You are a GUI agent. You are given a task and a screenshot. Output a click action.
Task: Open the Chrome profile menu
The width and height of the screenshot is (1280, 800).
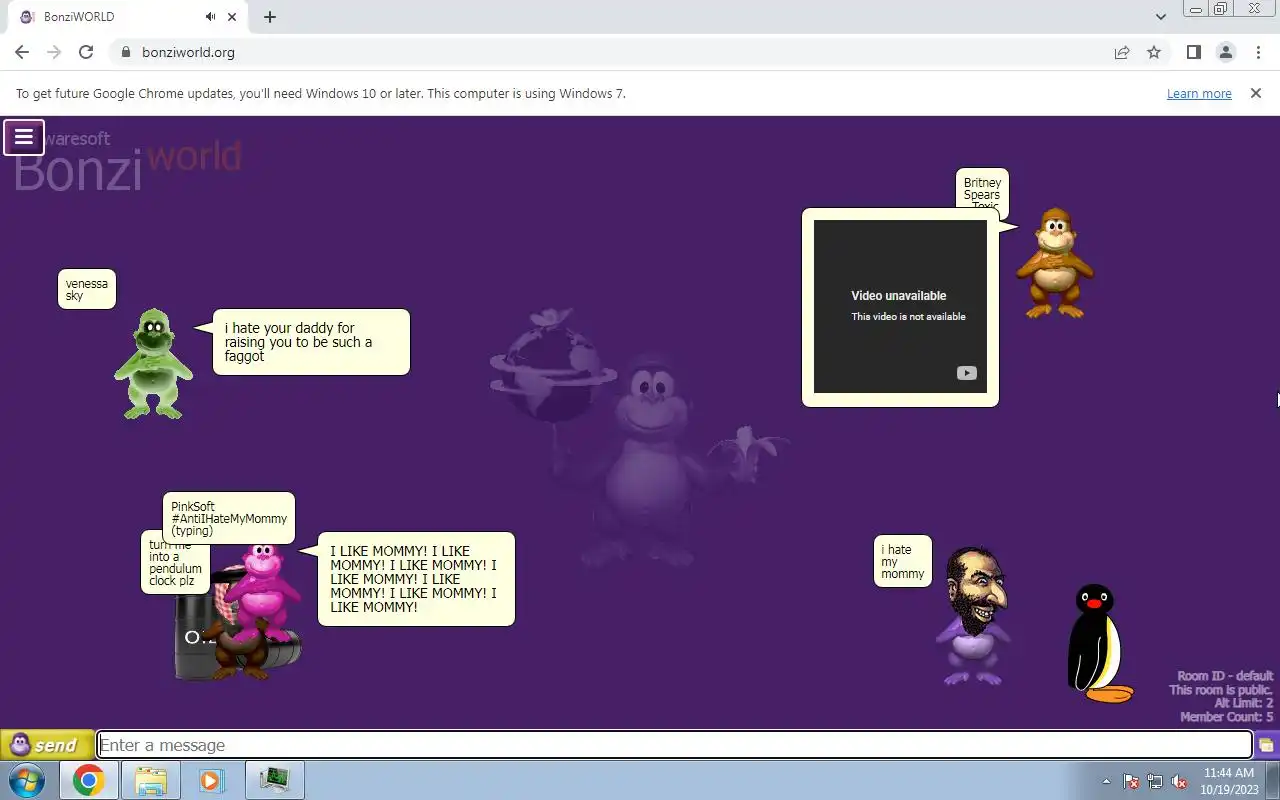[x=1225, y=52]
